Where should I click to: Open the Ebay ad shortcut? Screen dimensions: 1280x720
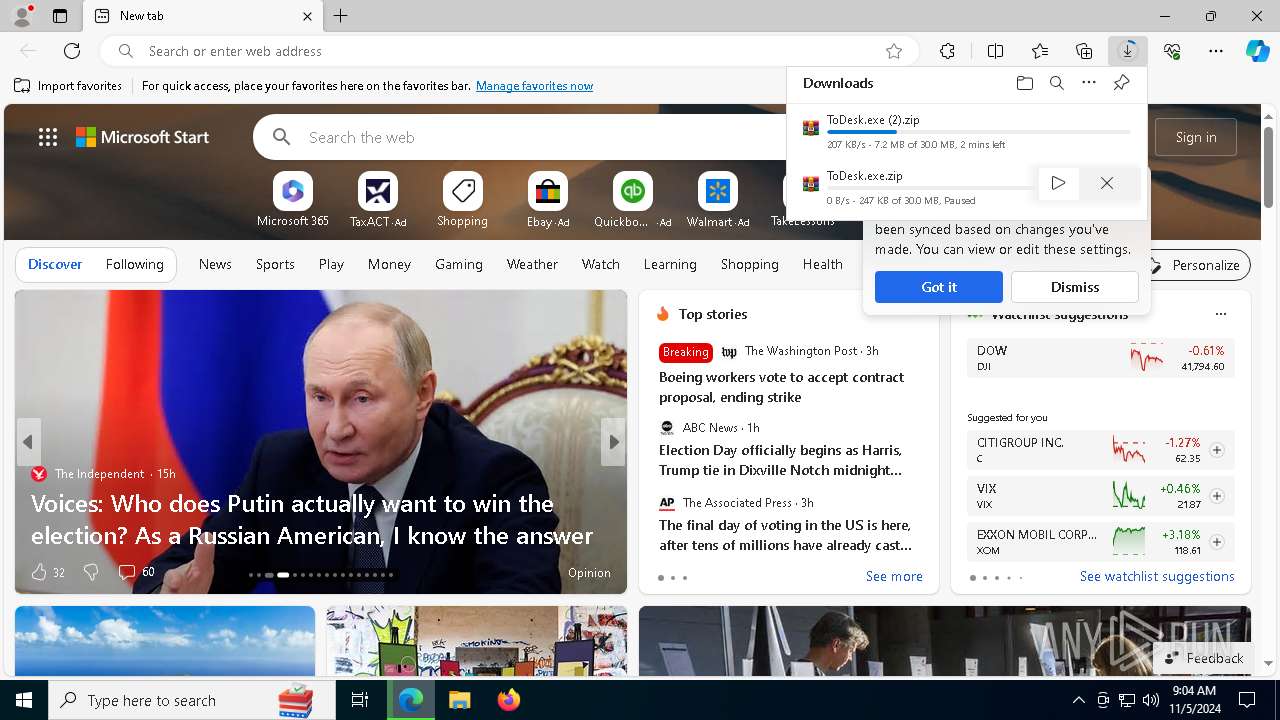tap(548, 200)
